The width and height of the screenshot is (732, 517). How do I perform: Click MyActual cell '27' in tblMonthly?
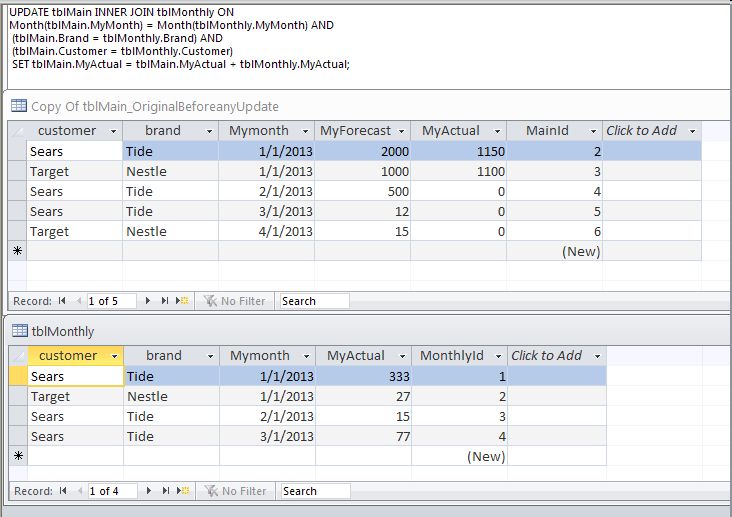(x=363, y=396)
